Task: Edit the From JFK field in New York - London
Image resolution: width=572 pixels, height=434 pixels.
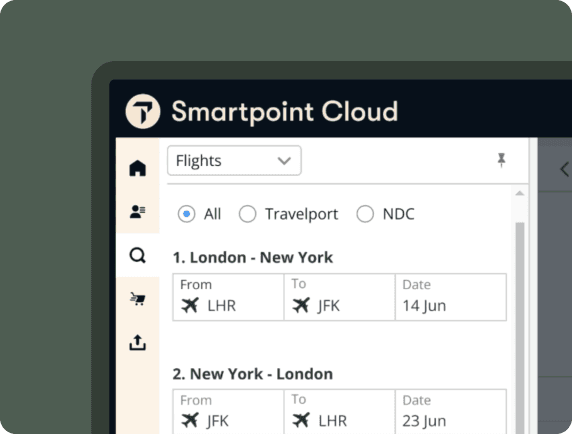Action: 228,412
